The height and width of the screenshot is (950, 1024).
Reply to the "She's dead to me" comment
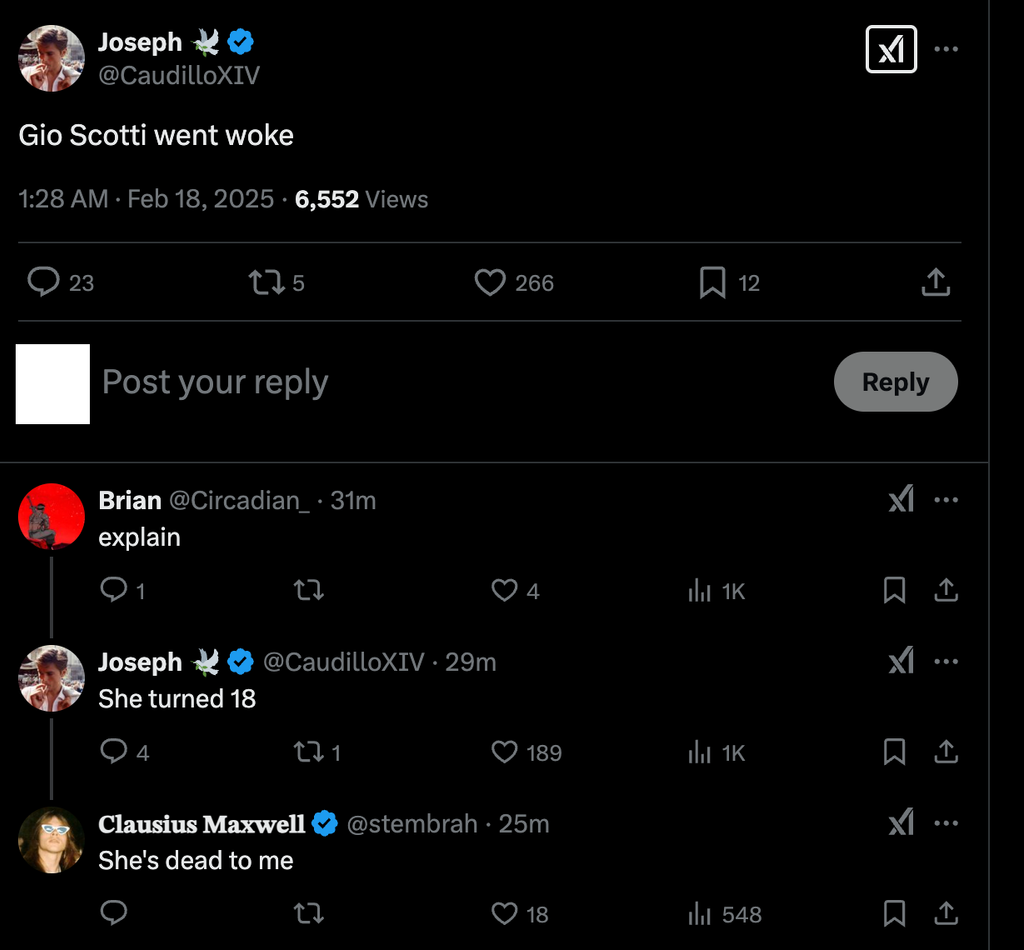pos(114,913)
